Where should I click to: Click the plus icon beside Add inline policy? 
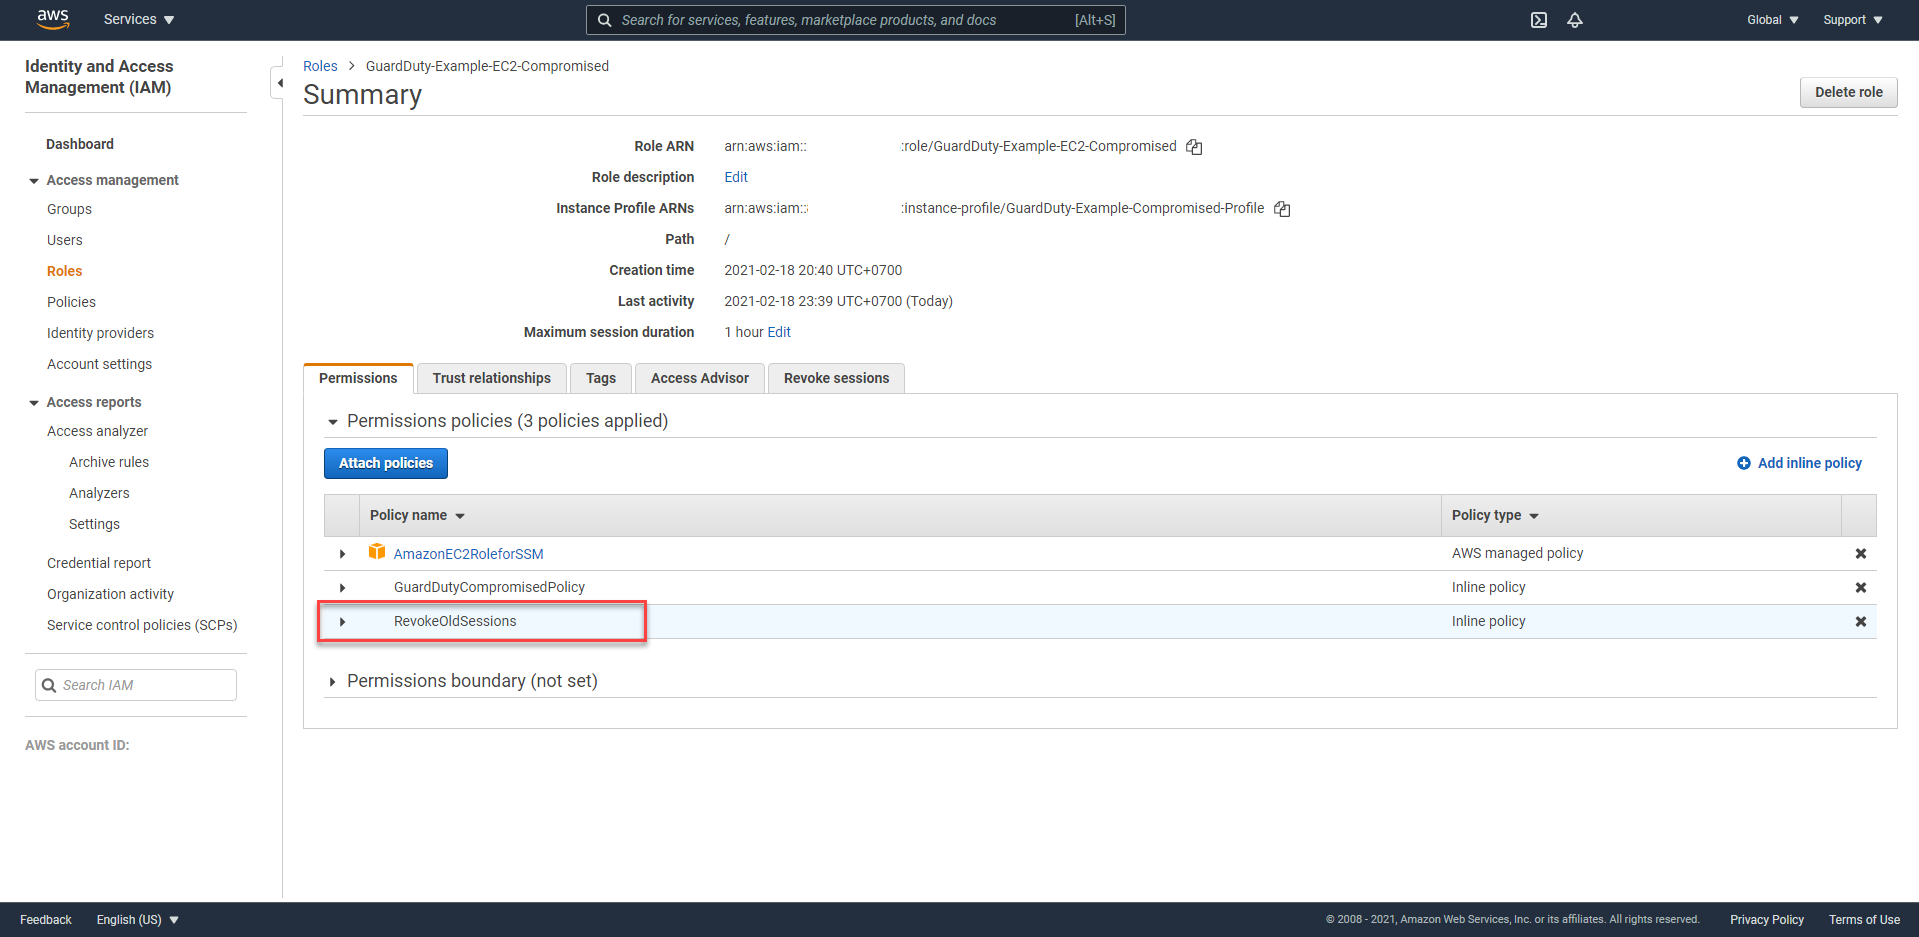[x=1744, y=463]
